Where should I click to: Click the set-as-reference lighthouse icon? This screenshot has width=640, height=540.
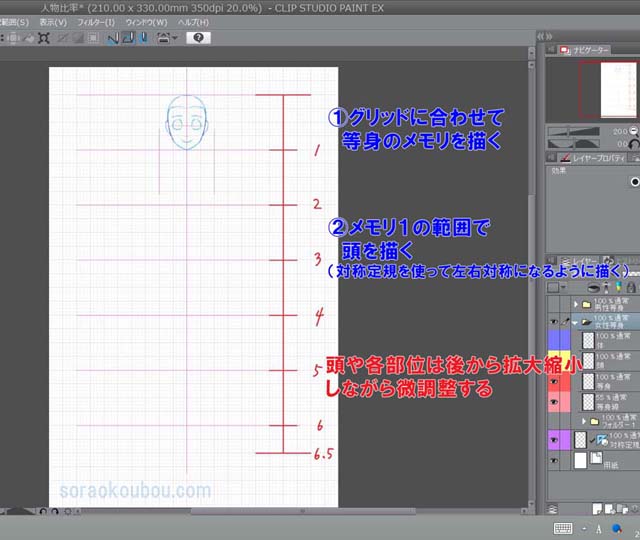coord(606,287)
